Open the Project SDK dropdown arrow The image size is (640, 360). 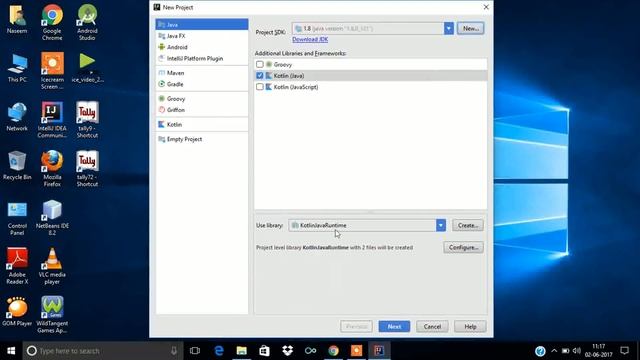tap(449, 28)
